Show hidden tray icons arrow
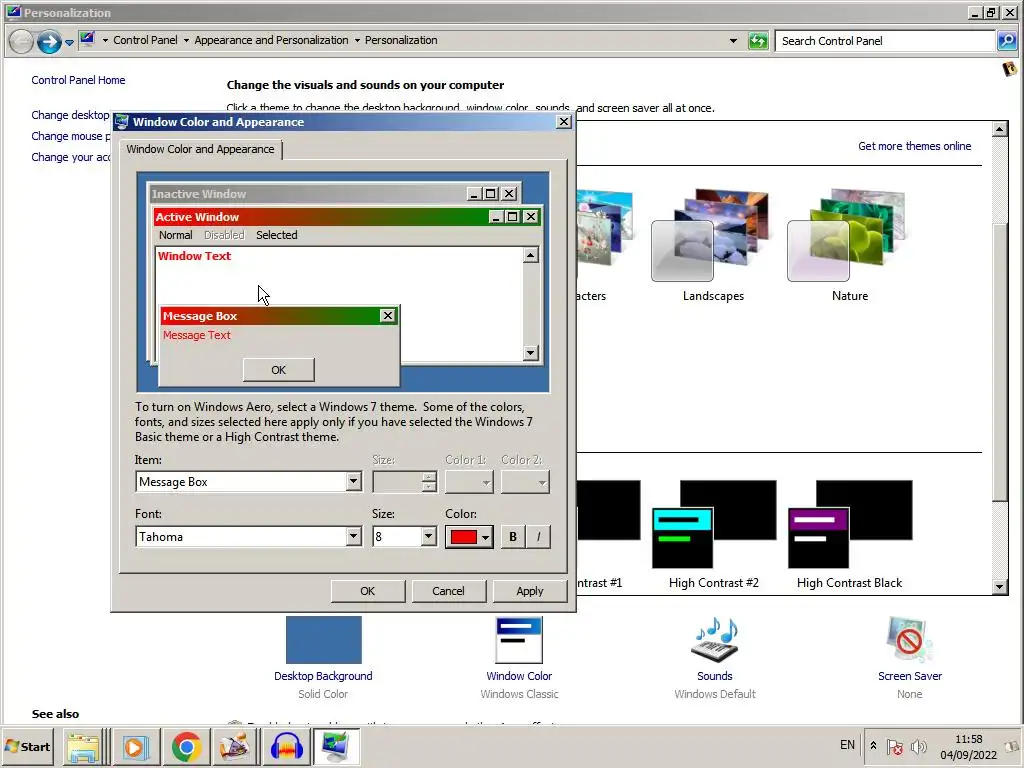 873,745
